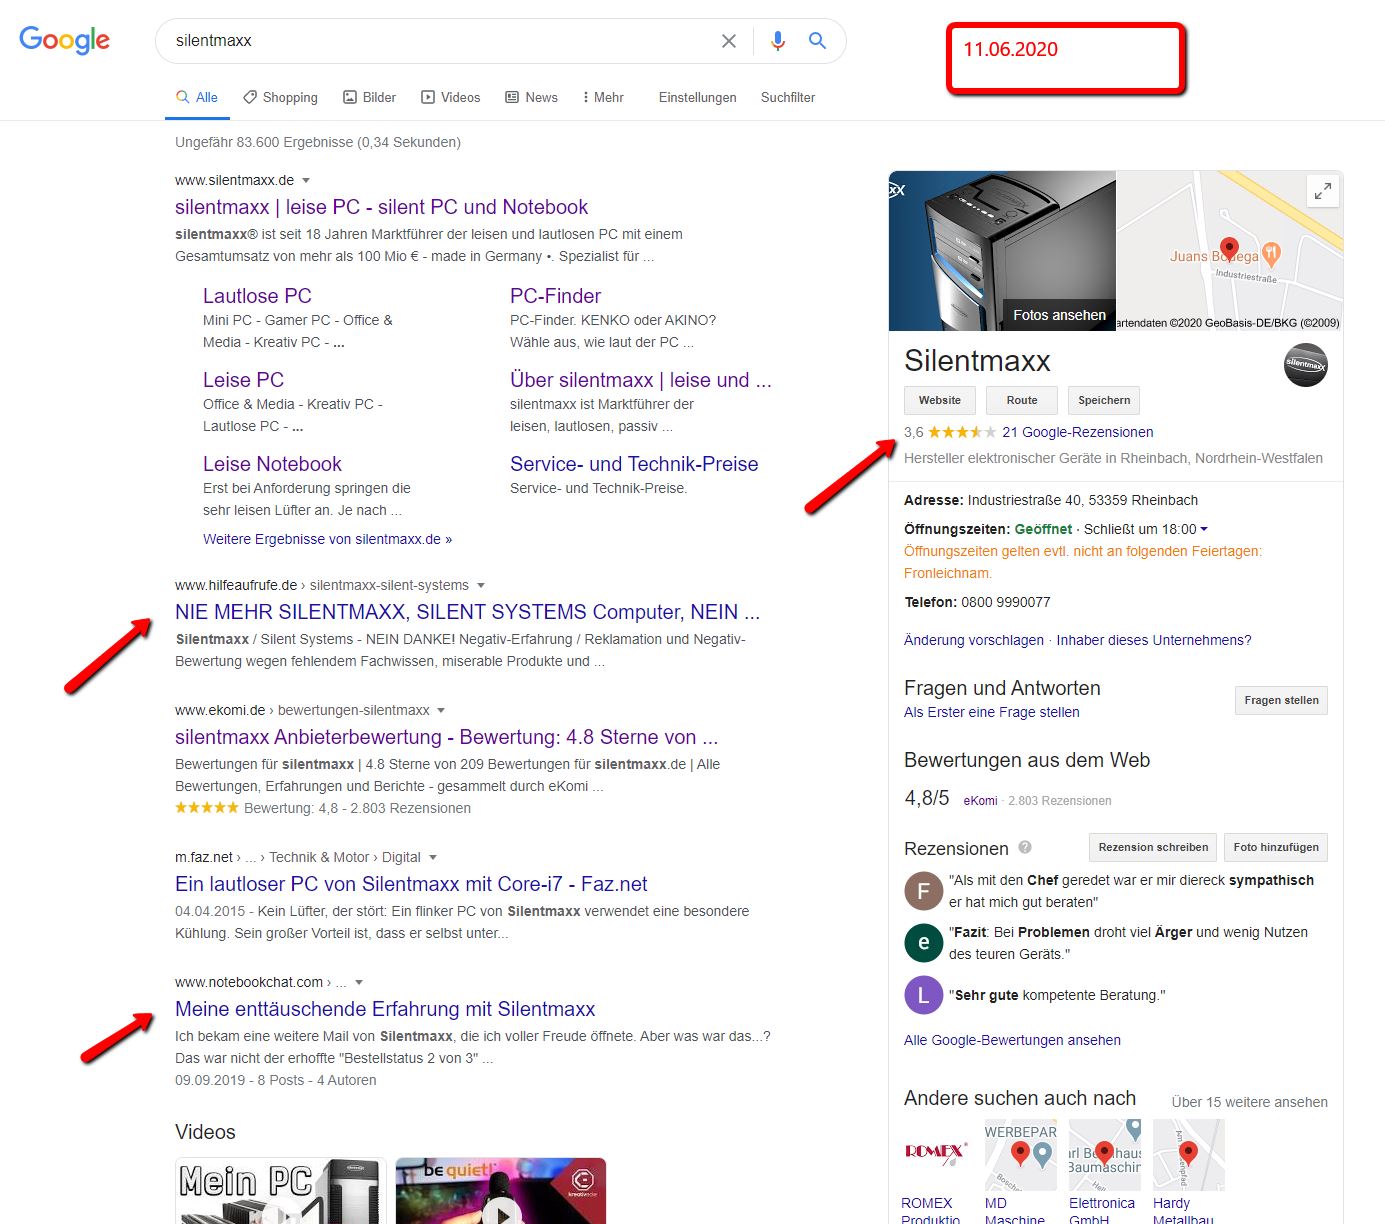Open the eKomi reviews link
The image size is (1385, 1224).
980,800
